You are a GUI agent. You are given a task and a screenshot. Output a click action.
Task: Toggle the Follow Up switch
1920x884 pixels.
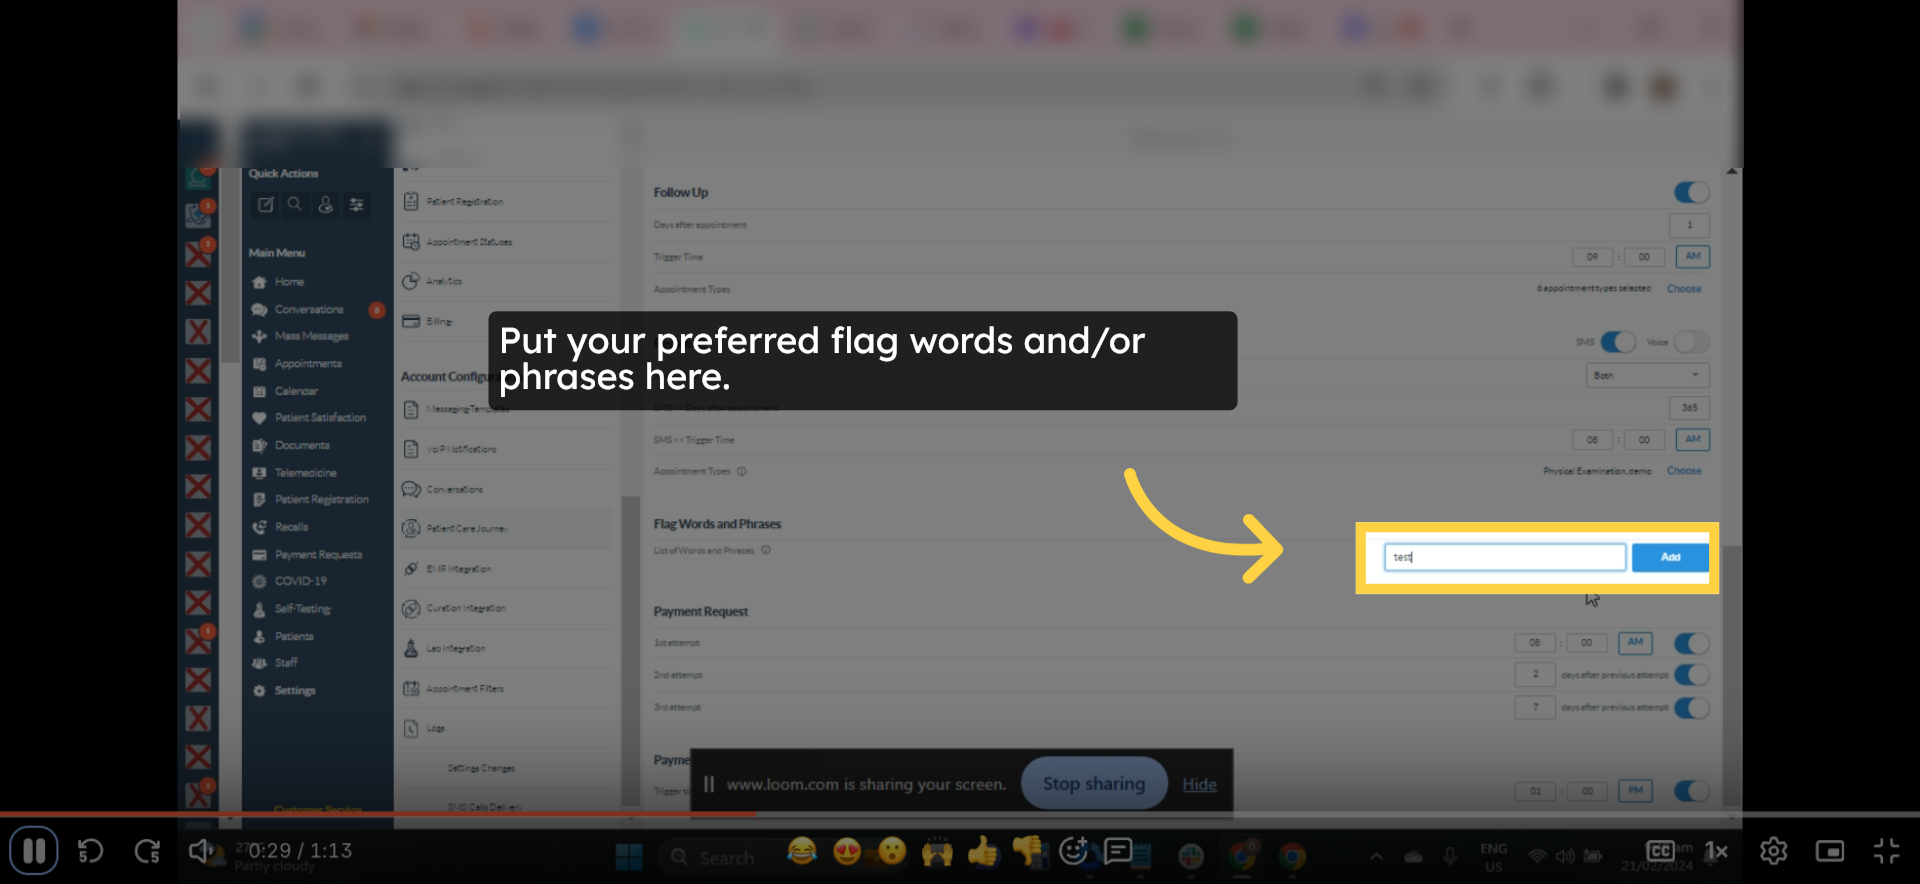1691,192
